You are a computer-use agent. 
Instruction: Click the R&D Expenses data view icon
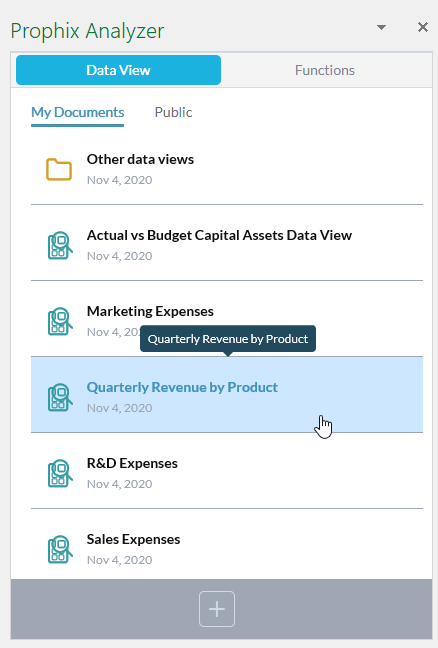[x=60, y=474]
